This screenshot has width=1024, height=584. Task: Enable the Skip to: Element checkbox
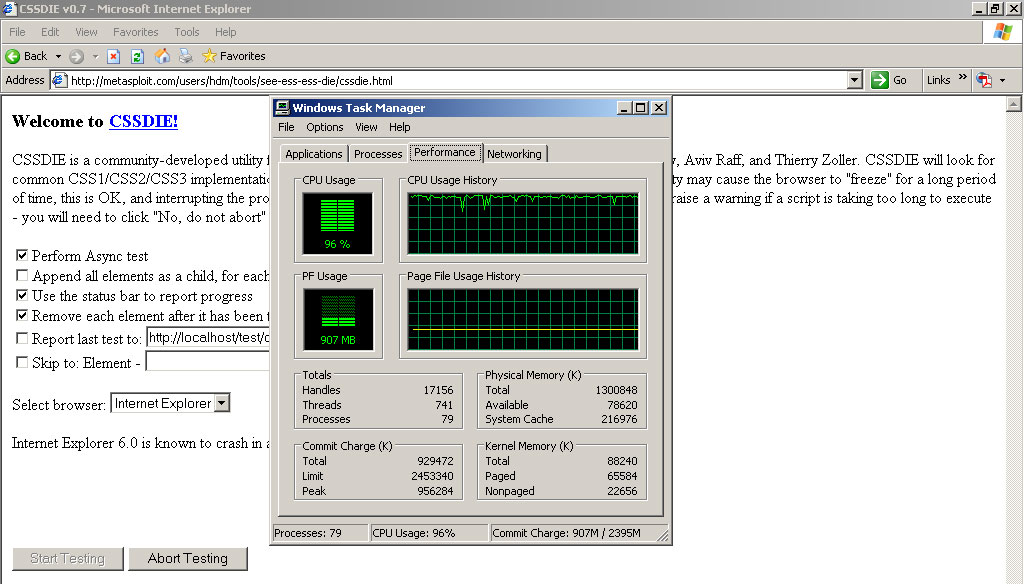pyautogui.click(x=22, y=362)
